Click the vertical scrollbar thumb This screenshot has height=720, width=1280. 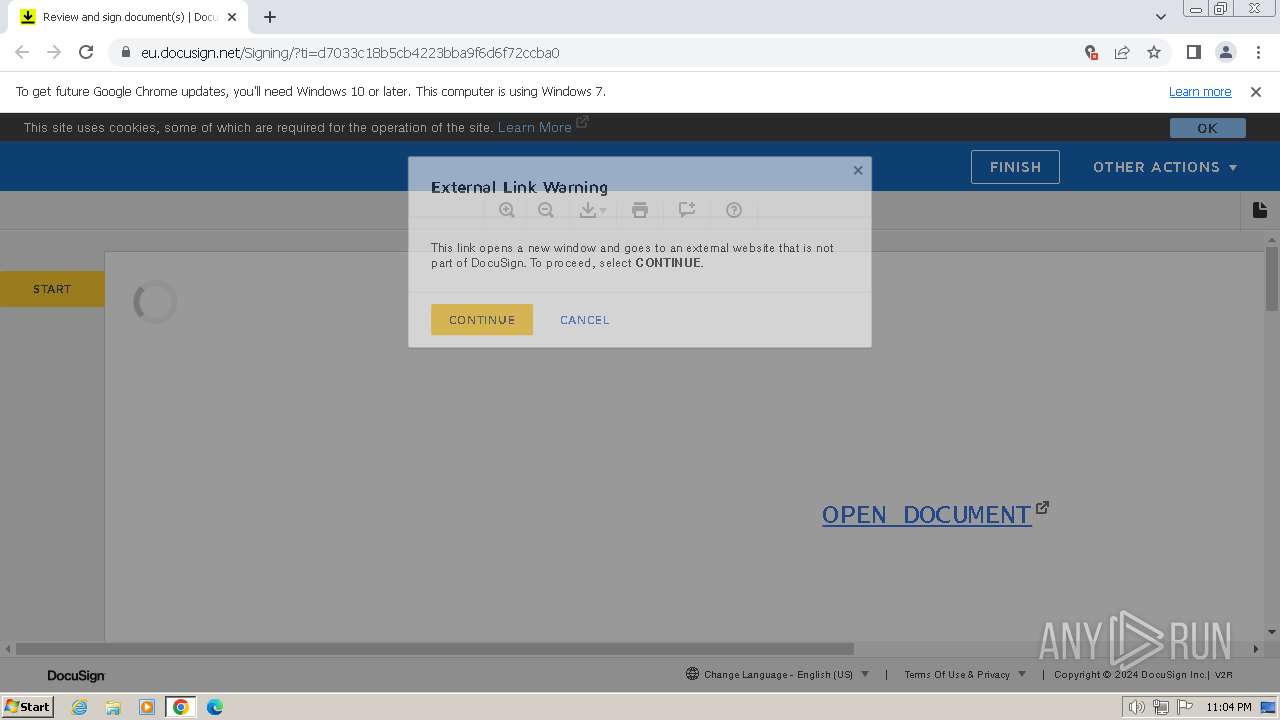[1272, 280]
